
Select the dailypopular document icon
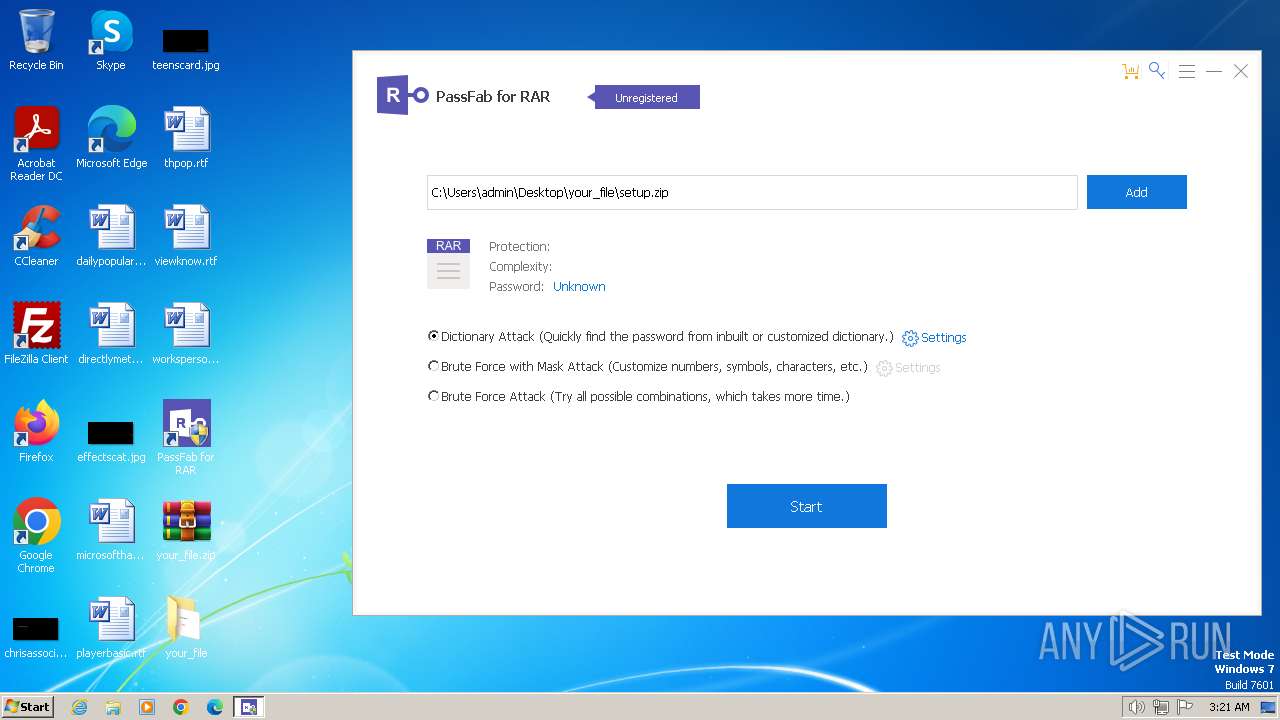[111, 236]
